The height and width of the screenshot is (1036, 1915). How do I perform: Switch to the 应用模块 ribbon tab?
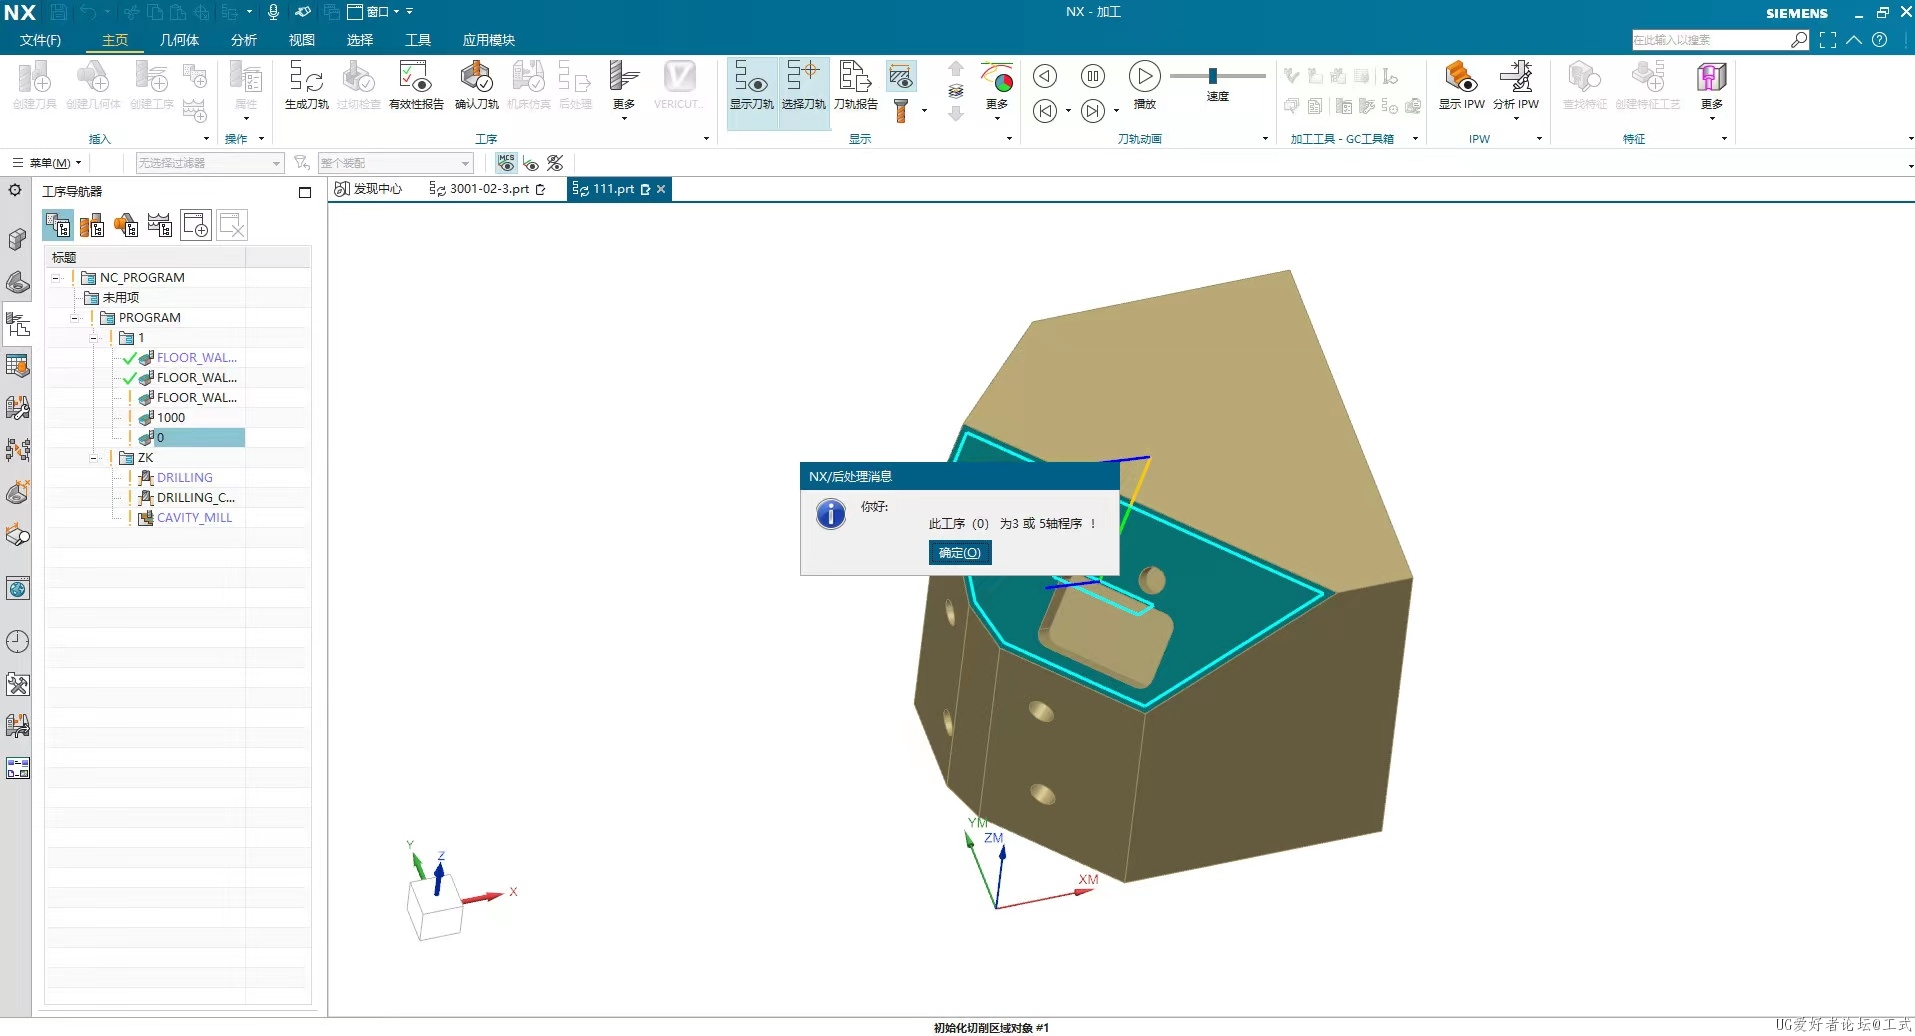pos(488,40)
